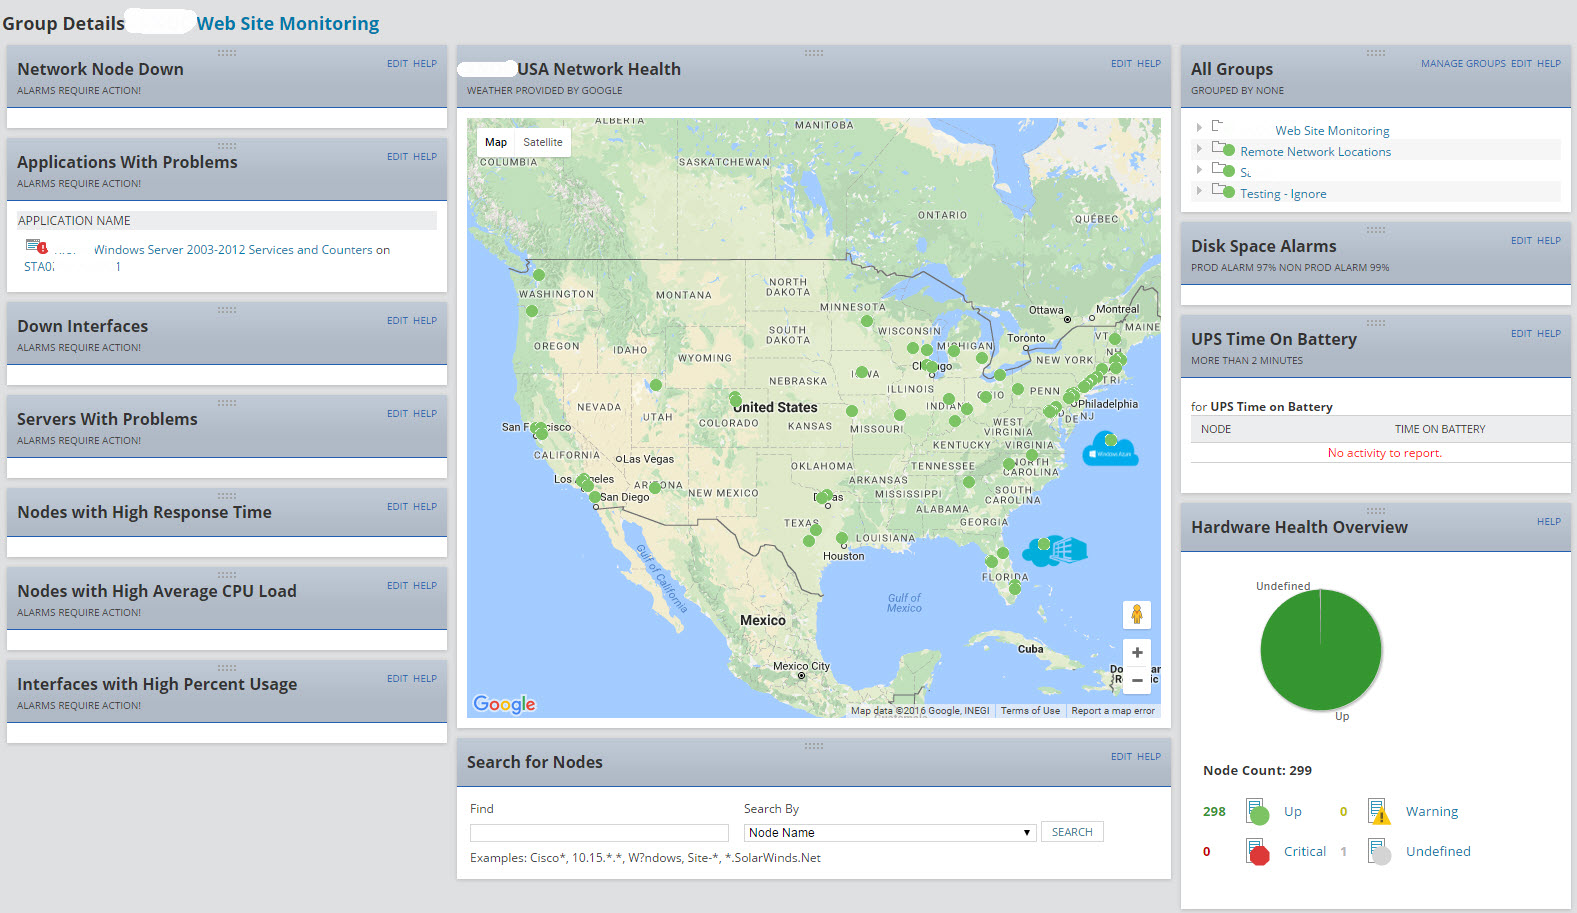Viewport: 1577px width, 913px height.
Task: Click the NODE column header
Action: 1216,429
